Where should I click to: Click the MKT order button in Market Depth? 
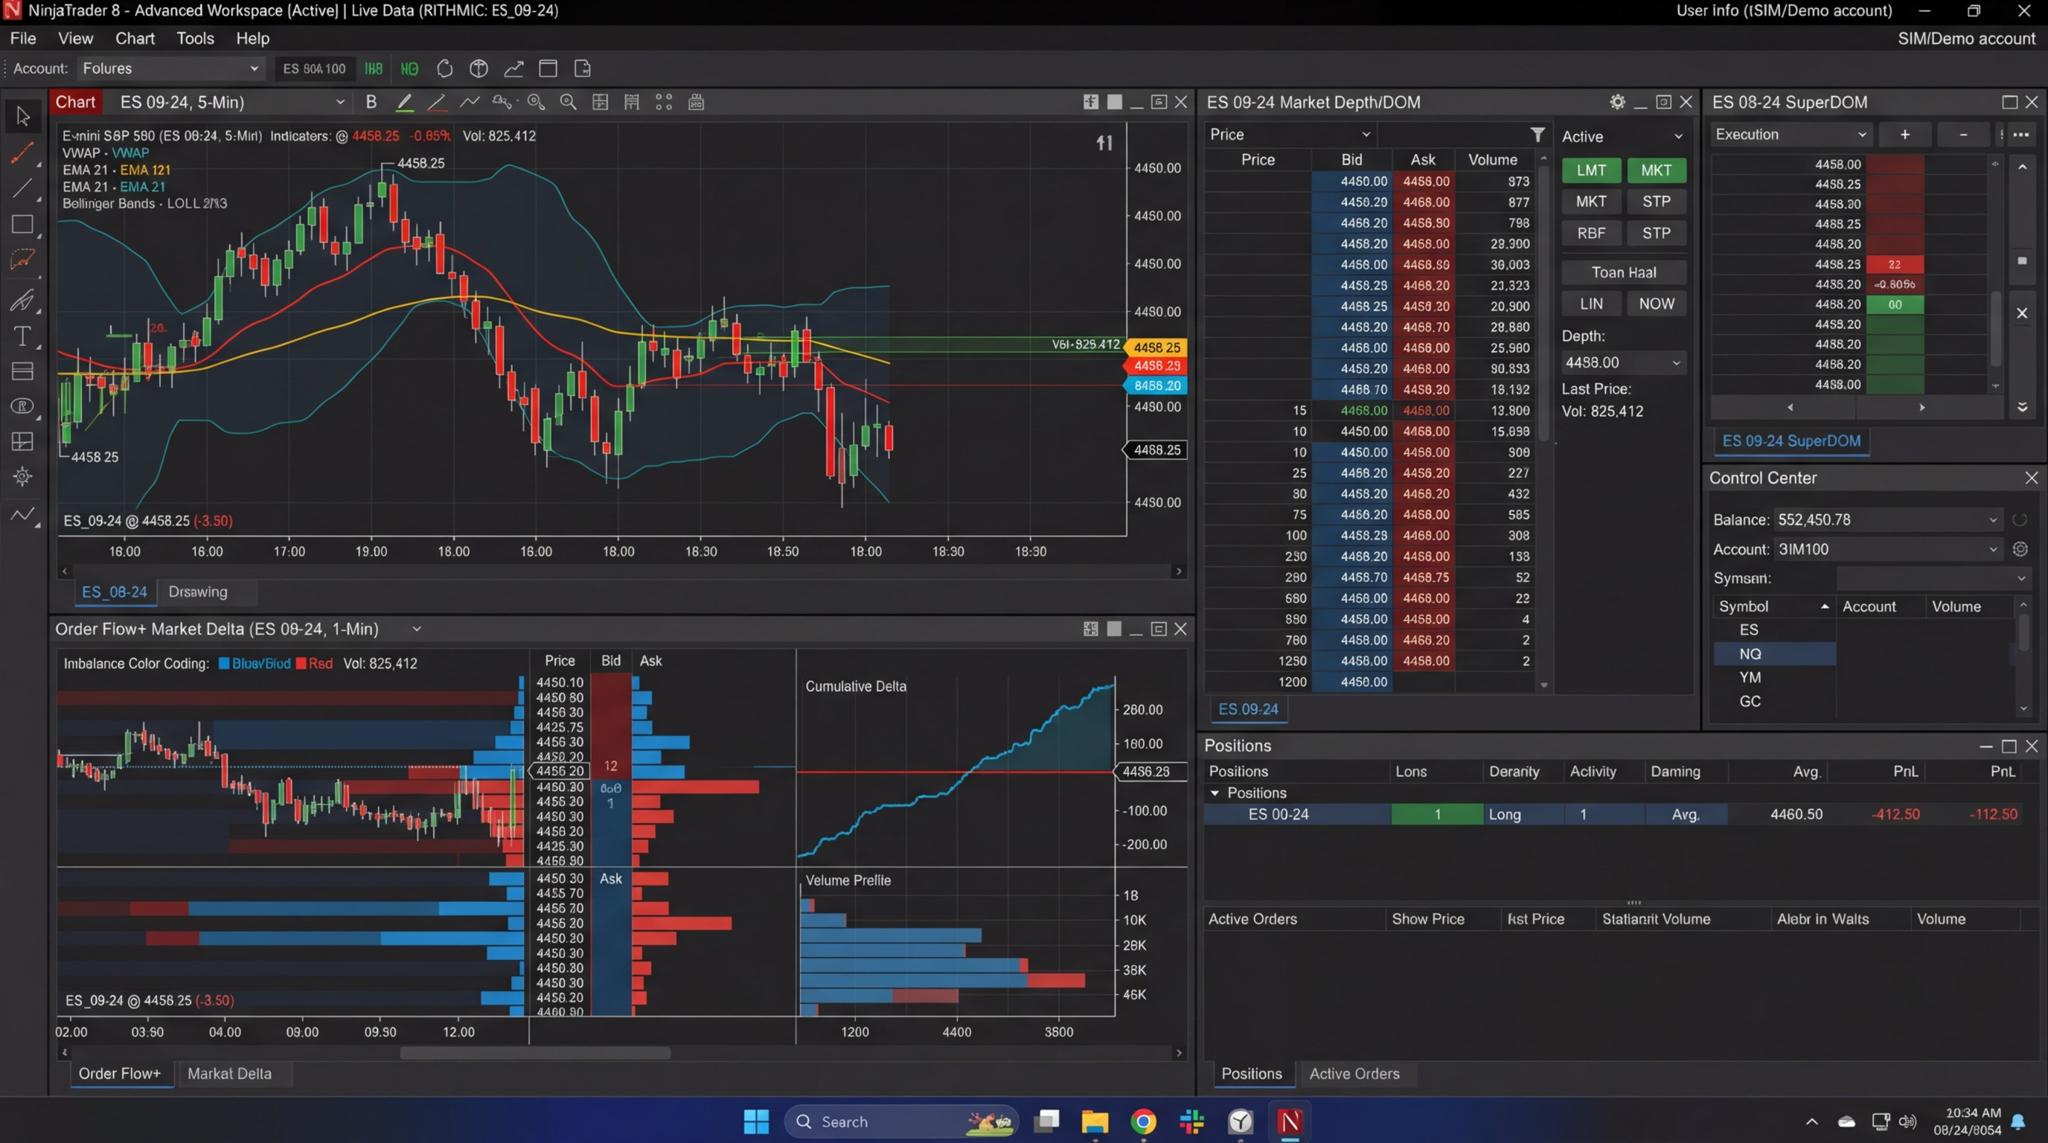[x=1656, y=170]
